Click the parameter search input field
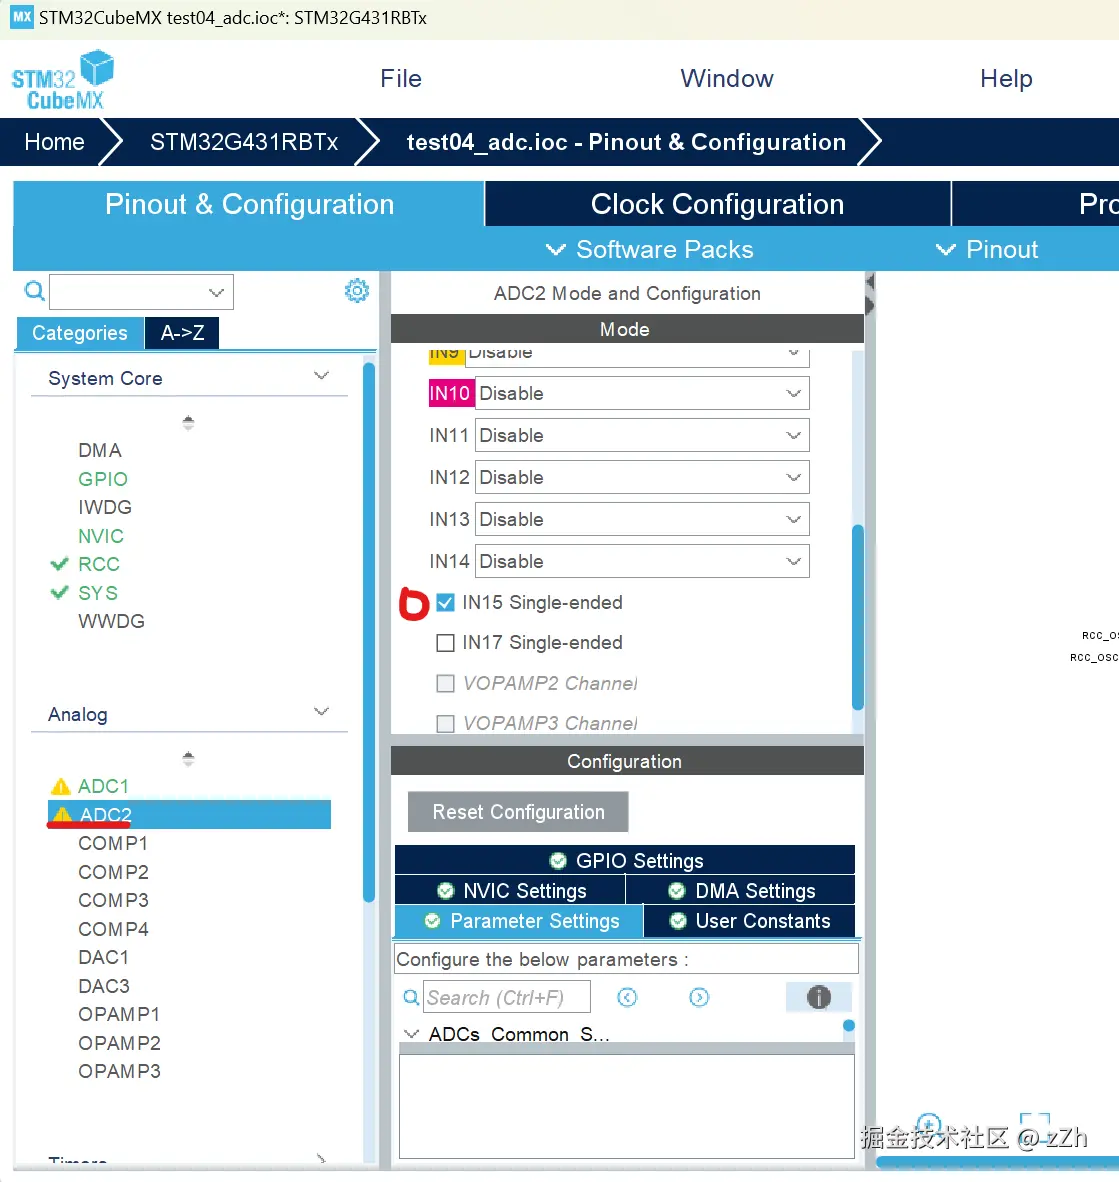Viewport: 1119px width, 1182px height. tap(507, 997)
